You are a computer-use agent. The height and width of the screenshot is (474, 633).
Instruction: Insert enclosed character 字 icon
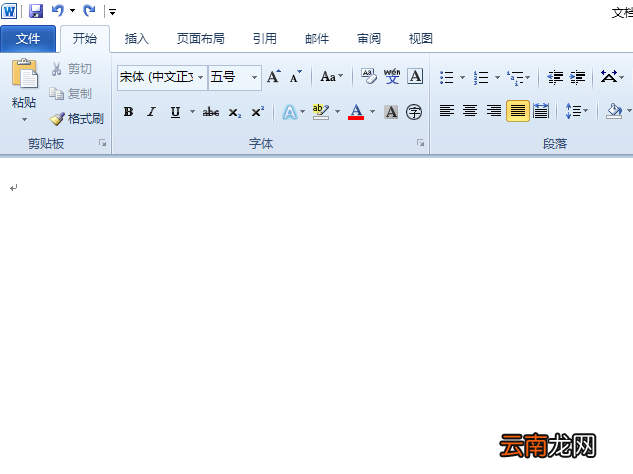pos(414,112)
